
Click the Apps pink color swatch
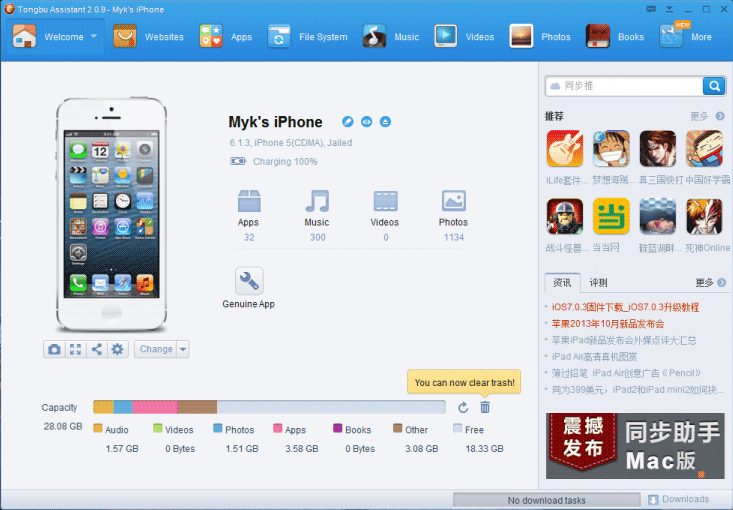tap(278, 428)
